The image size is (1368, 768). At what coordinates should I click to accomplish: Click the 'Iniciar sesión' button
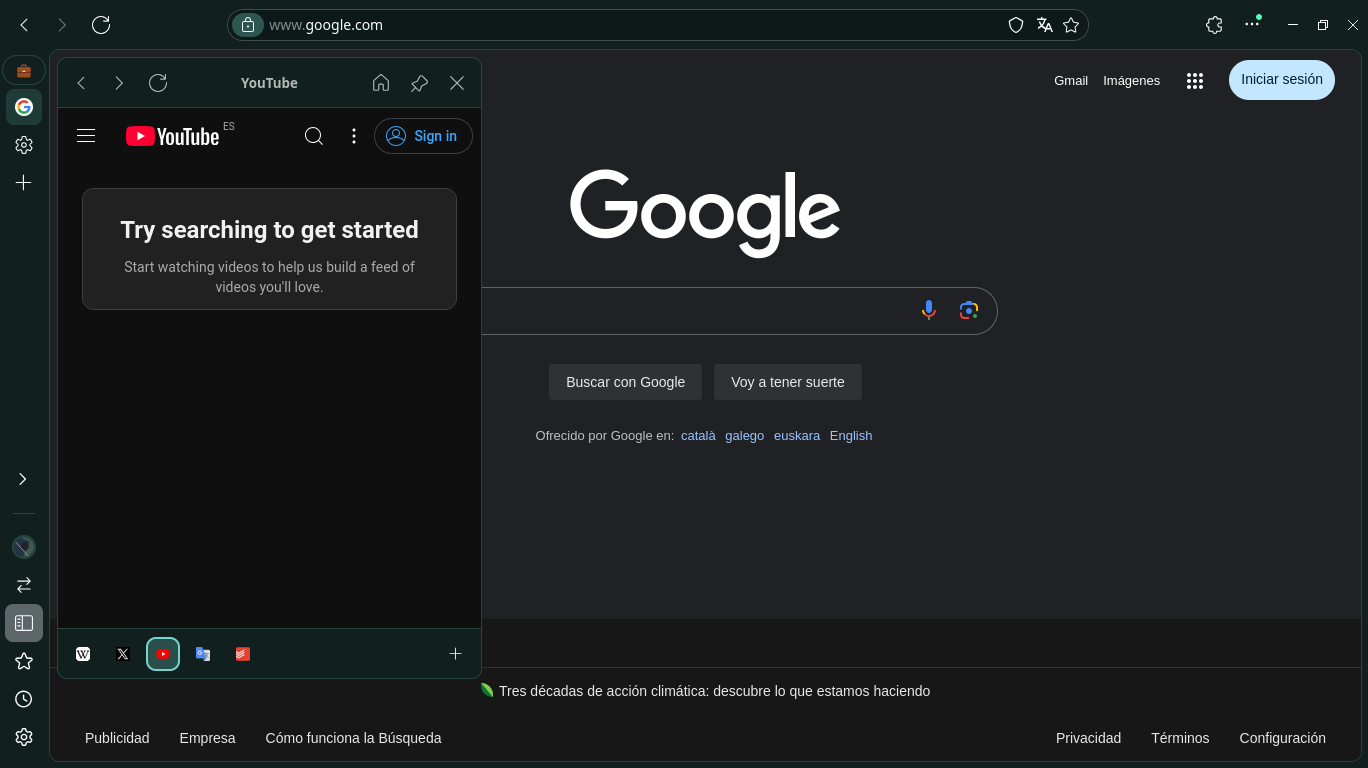click(1281, 80)
